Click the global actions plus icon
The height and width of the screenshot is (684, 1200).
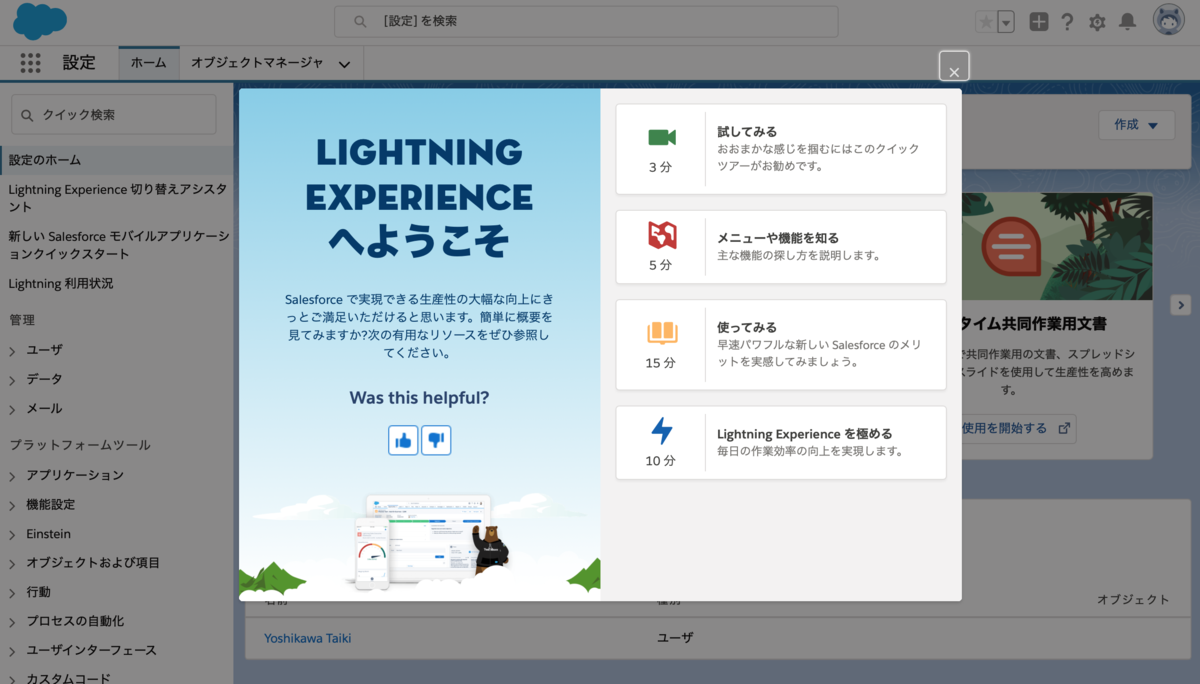[x=1039, y=22]
